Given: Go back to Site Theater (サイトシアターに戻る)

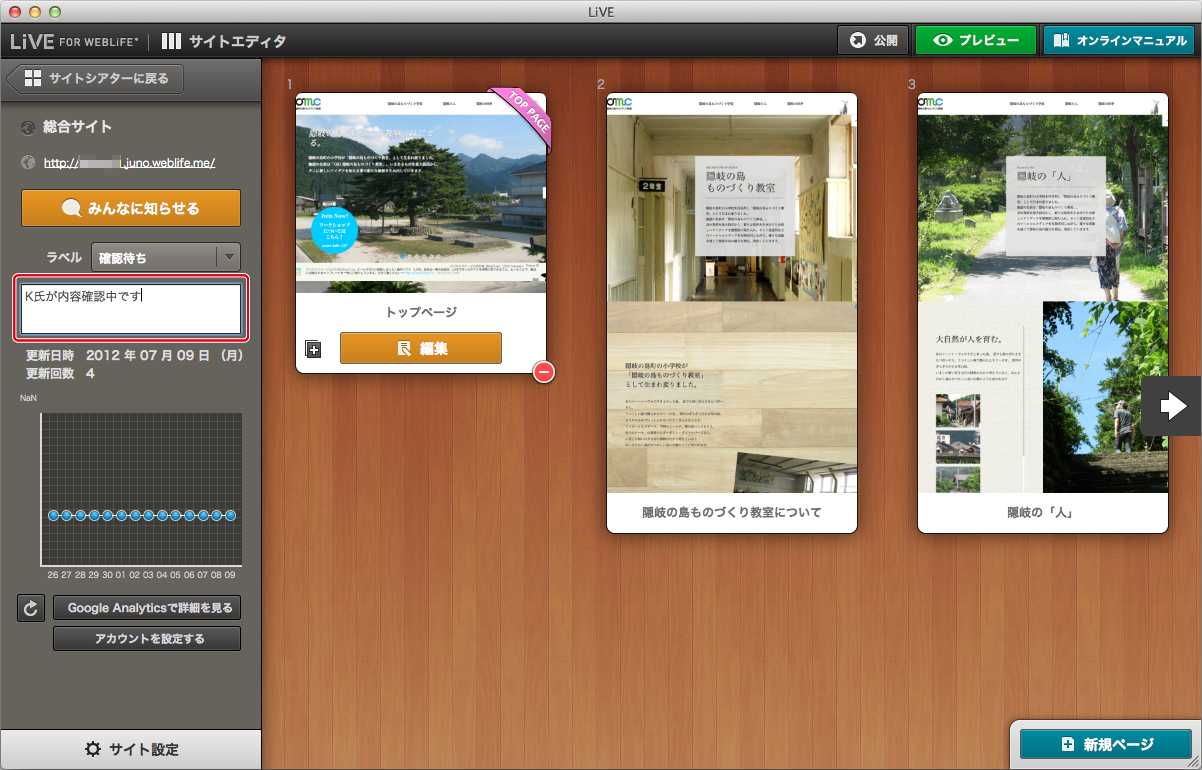Looking at the screenshot, I should pyautogui.click(x=95, y=78).
